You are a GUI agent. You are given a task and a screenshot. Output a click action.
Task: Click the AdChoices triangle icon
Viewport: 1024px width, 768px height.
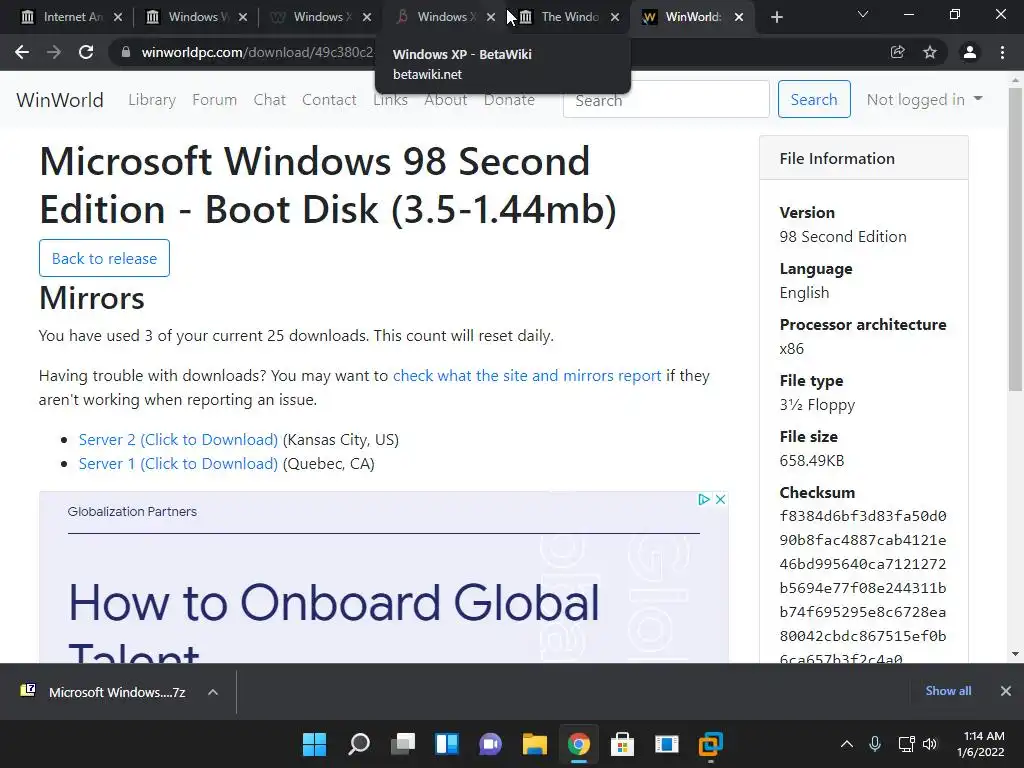click(x=703, y=500)
